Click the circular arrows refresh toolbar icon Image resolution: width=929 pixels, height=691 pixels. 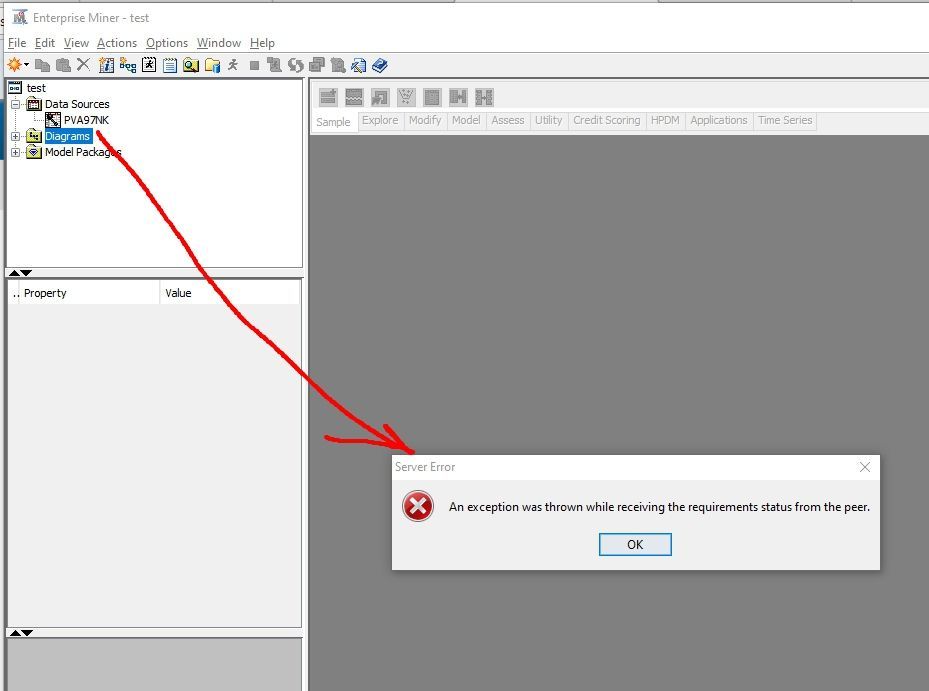point(295,65)
